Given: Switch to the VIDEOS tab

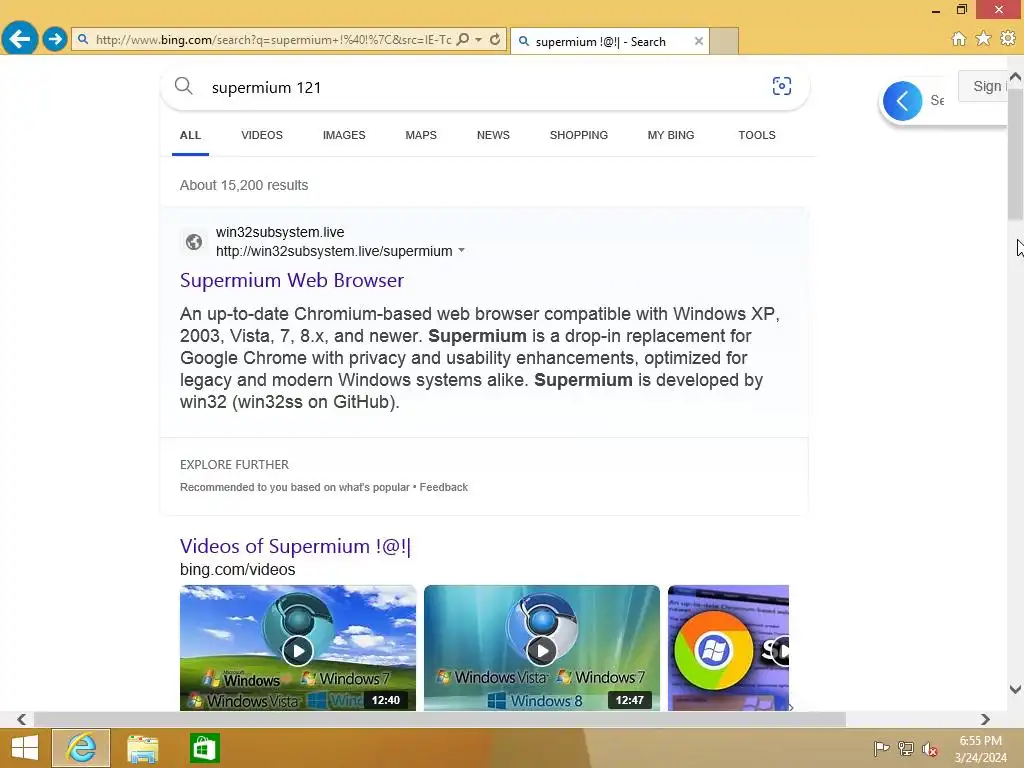Looking at the screenshot, I should (x=262, y=135).
